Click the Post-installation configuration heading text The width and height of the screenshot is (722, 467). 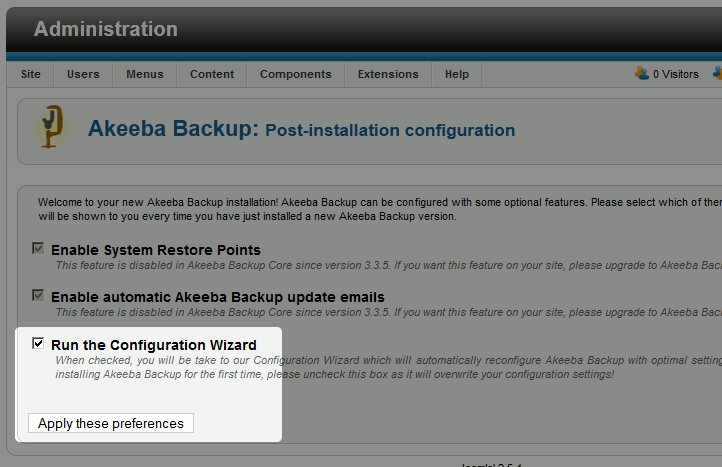click(x=390, y=130)
